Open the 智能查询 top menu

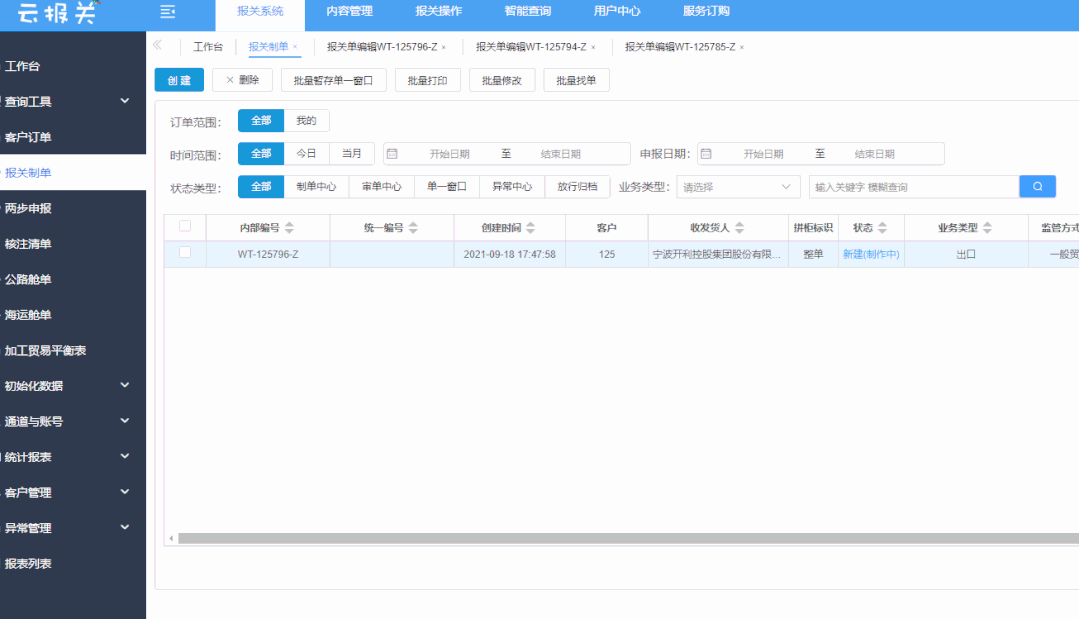[x=527, y=11]
